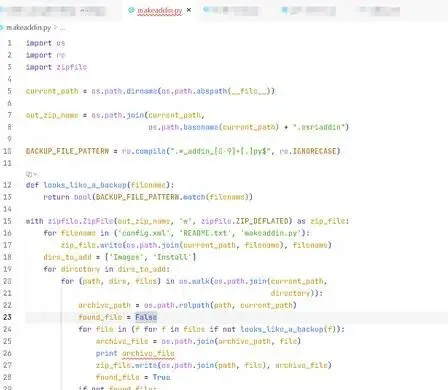Click line number 12 in the gutter

(7, 185)
